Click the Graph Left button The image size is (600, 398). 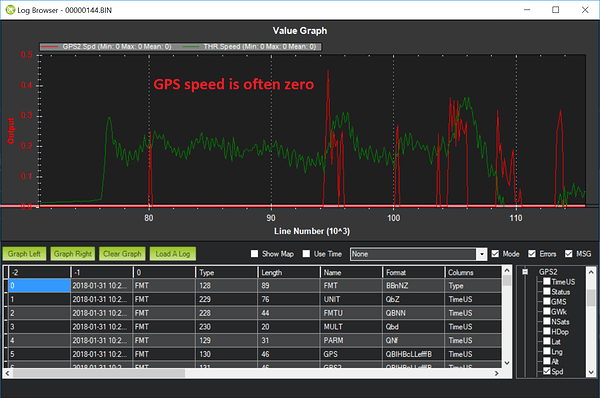tap(24, 254)
